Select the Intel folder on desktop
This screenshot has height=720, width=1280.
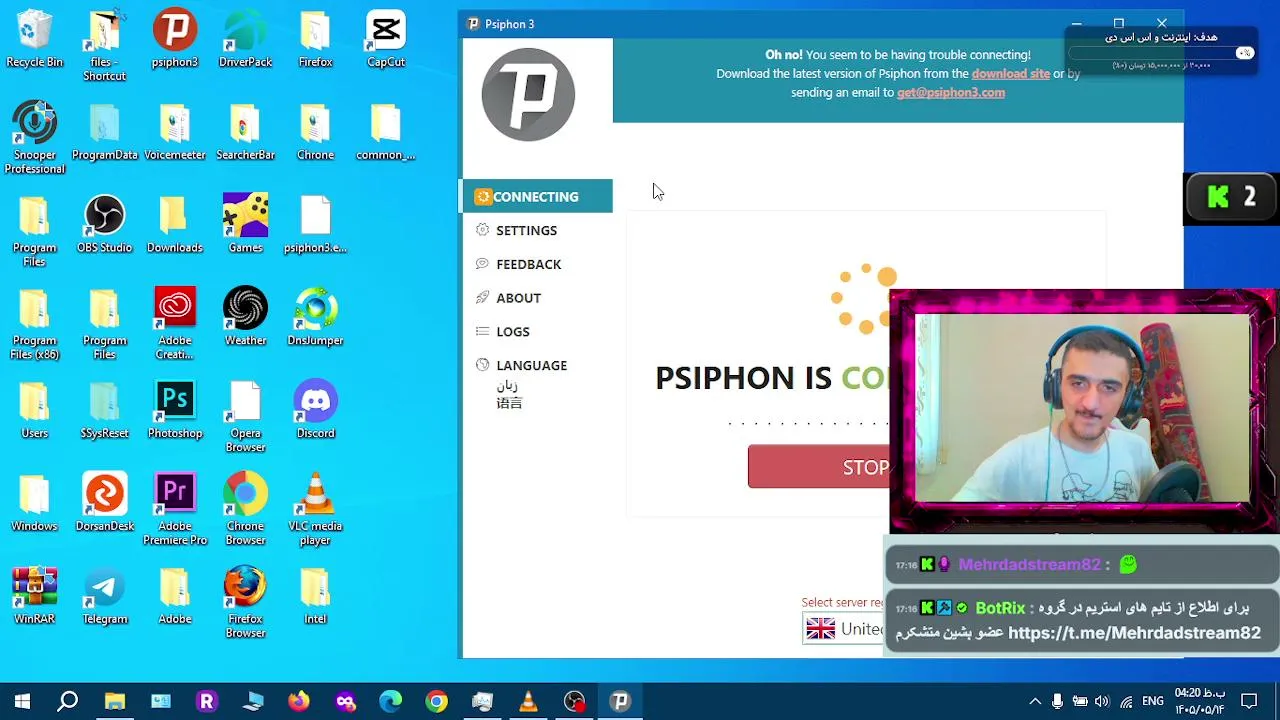pyautogui.click(x=315, y=597)
